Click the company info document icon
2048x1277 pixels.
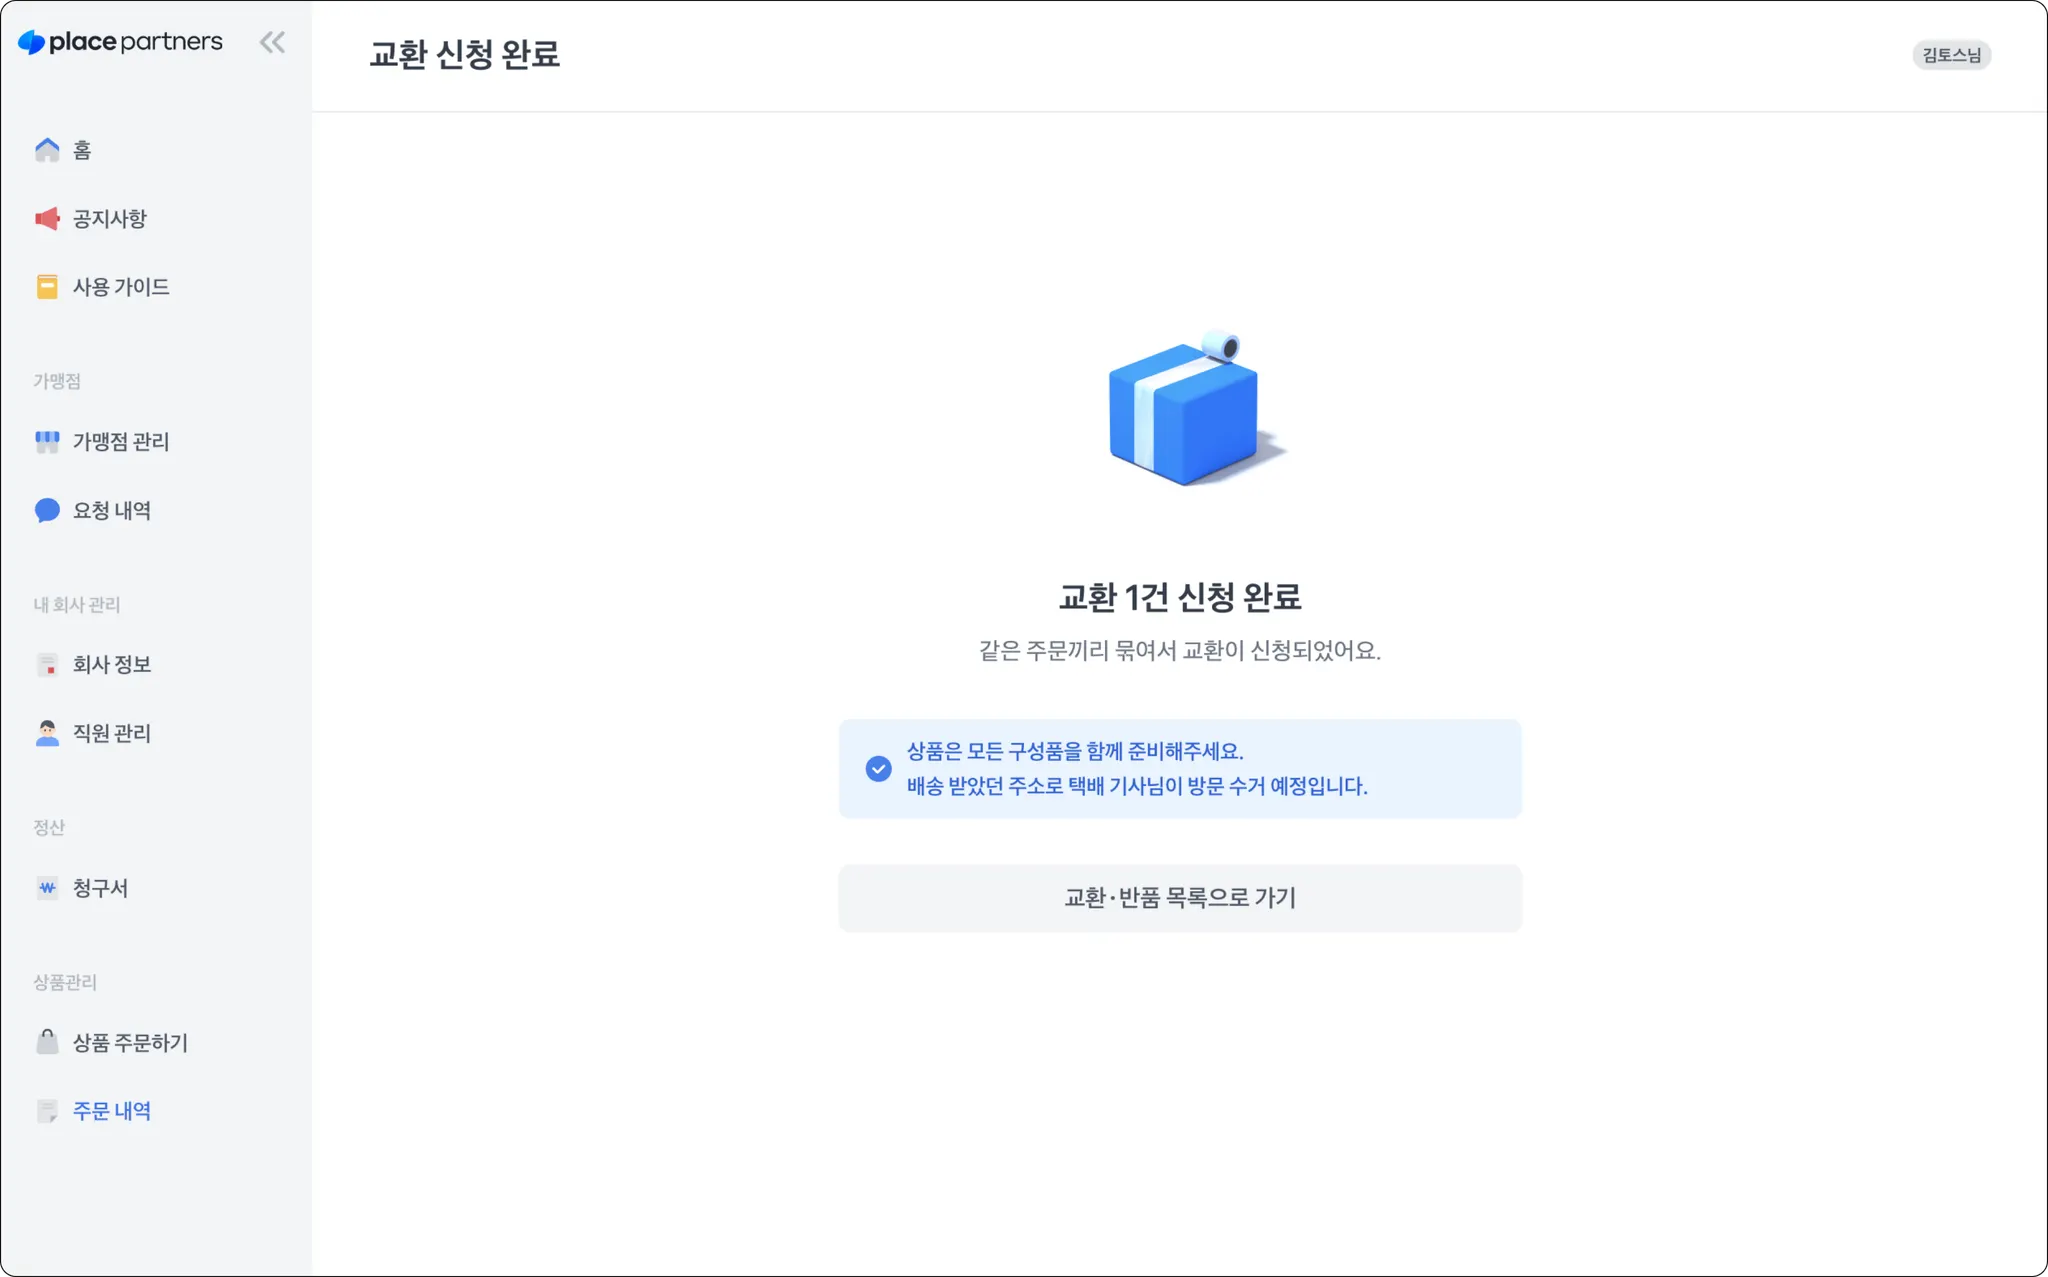(47, 665)
